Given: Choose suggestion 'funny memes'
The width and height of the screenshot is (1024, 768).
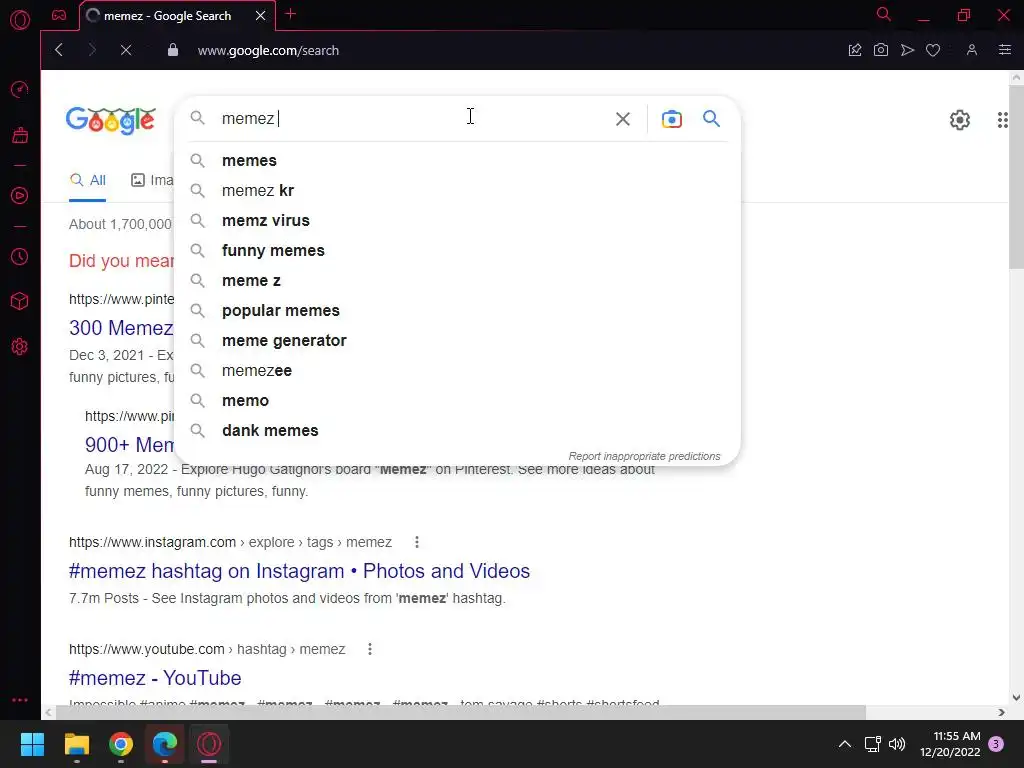Looking at the screenshot, I should click(x=457, y=251).
